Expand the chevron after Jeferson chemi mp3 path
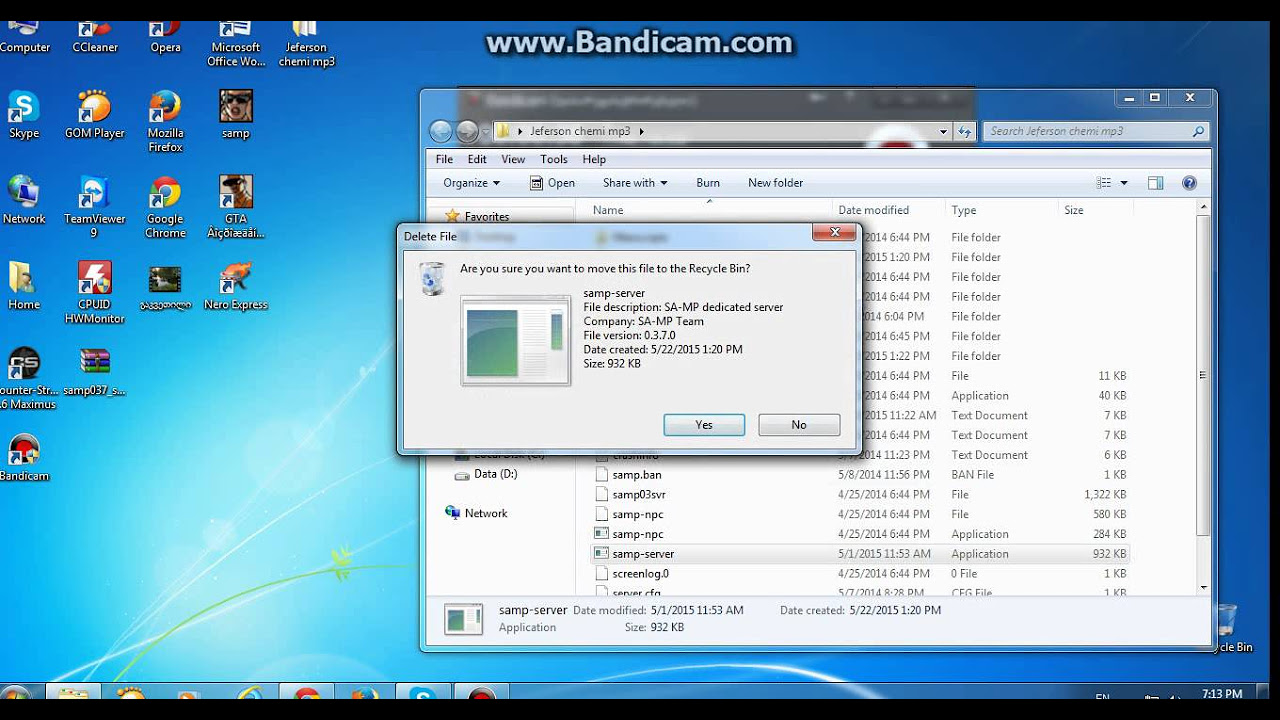Viewport: 1280px width, 720px height. (x=641, y=131)
